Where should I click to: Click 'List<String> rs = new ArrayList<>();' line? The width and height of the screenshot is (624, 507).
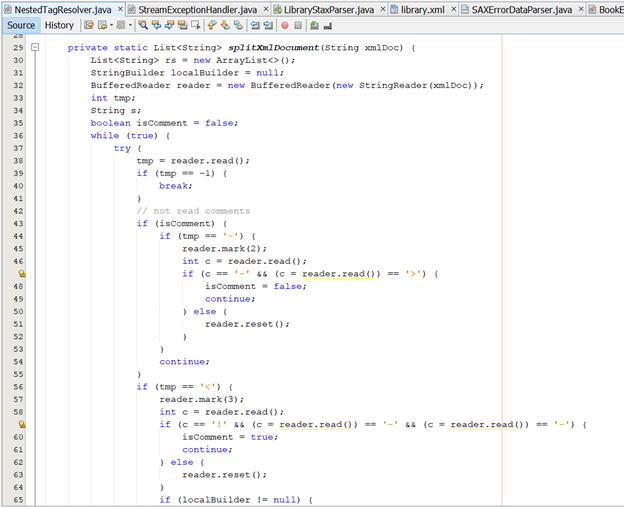point(193,60)
